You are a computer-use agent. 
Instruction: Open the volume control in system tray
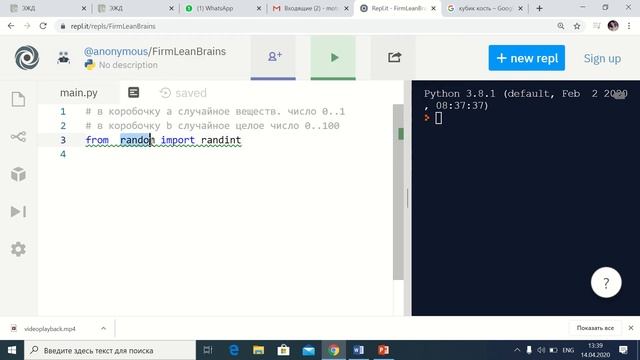point(541,350)
